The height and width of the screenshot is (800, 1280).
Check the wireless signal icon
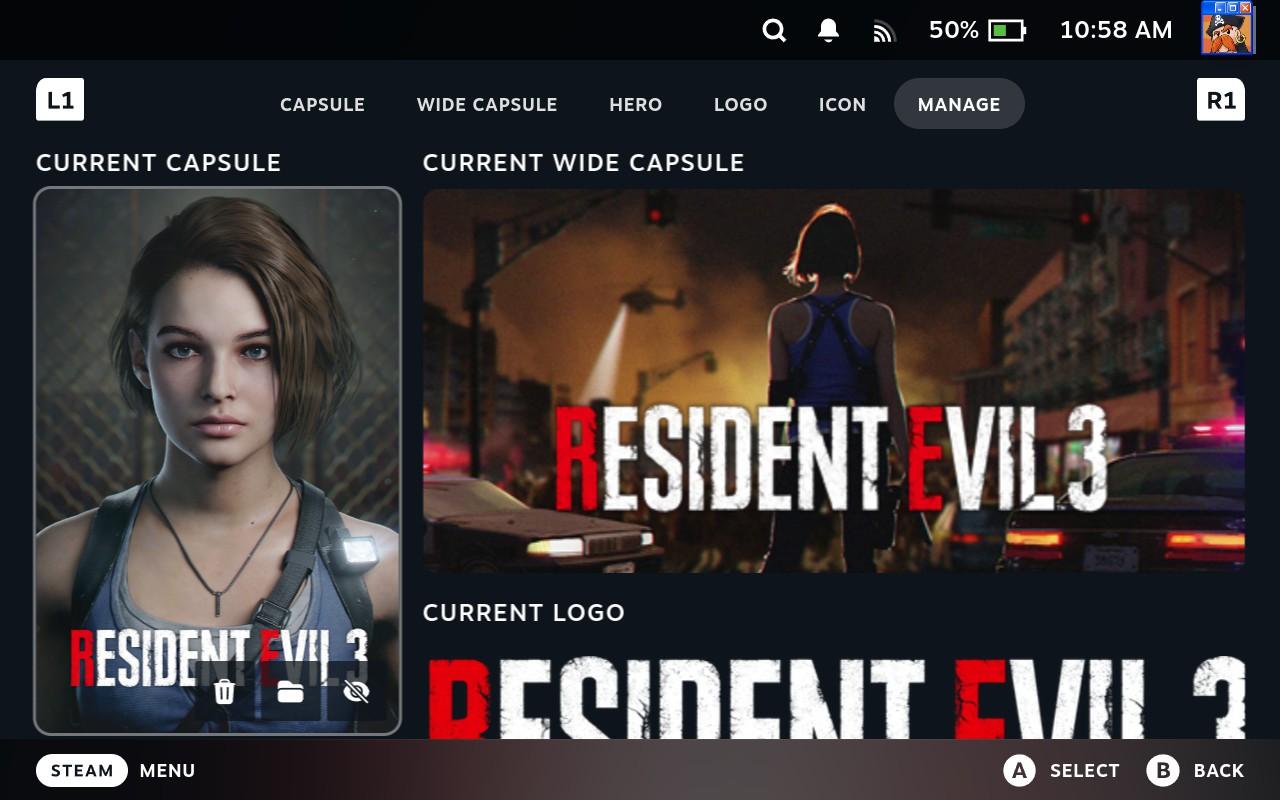(x=883, y=32)
